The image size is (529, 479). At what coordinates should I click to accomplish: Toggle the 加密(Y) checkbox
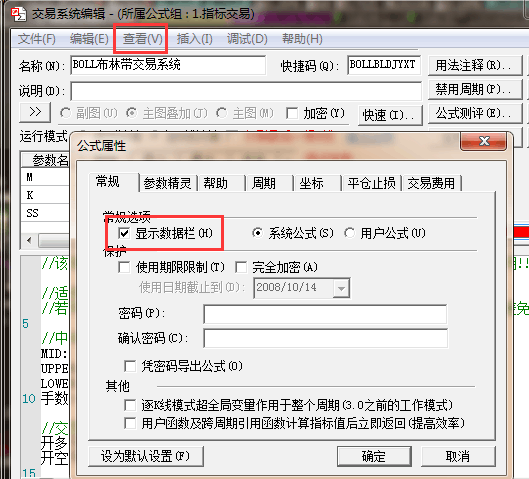click(292, 113)
